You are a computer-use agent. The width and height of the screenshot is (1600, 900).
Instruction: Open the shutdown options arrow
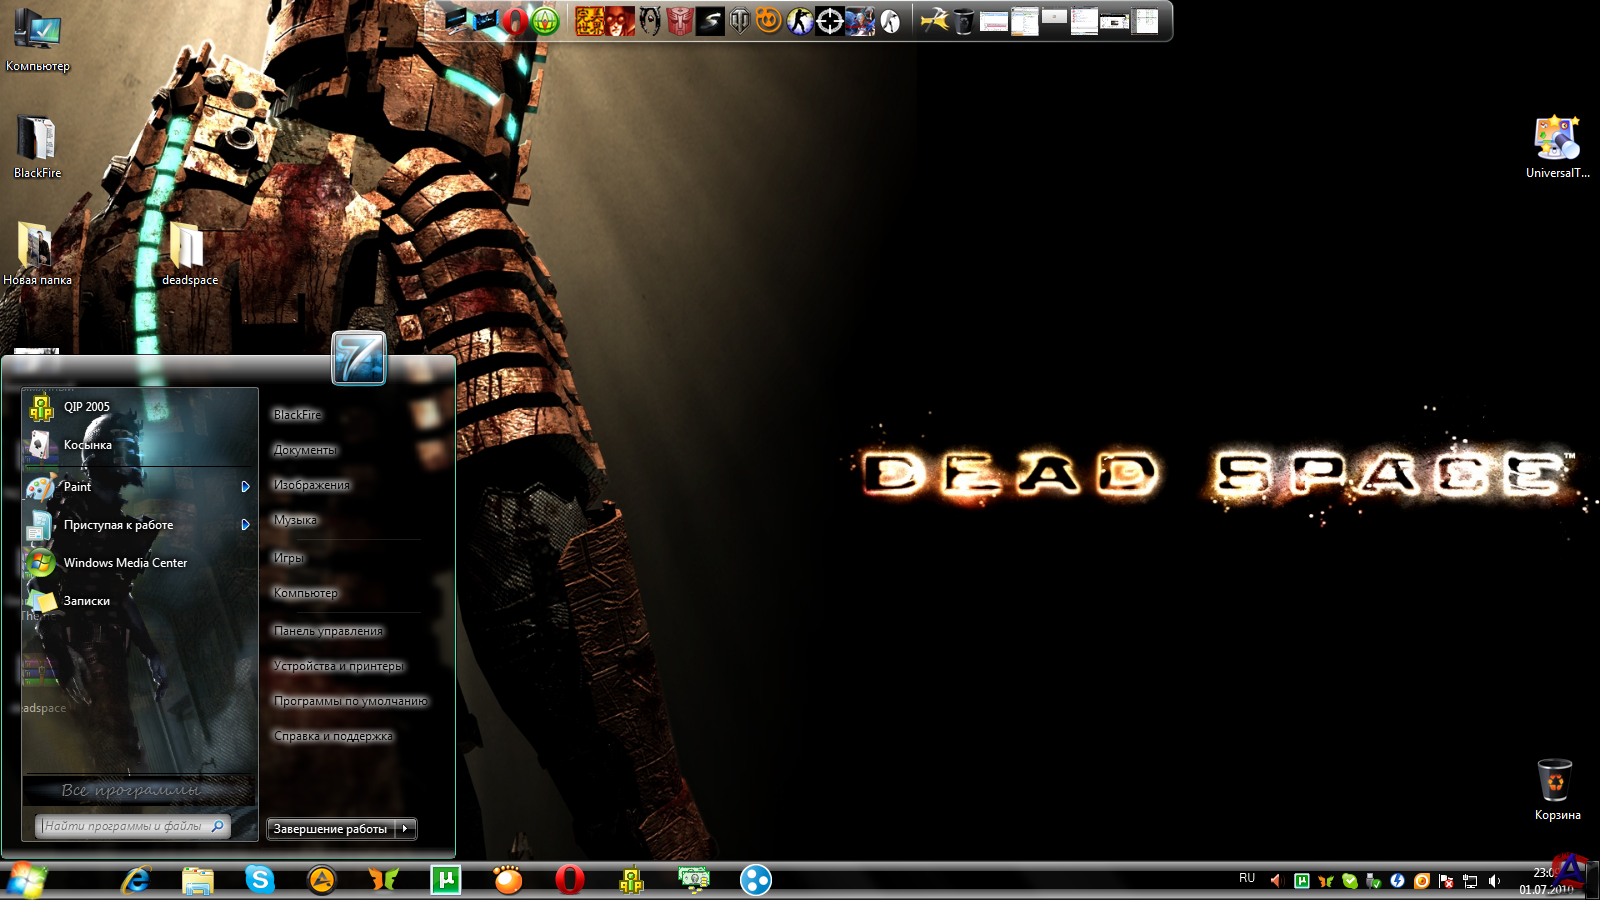coord(405,829)
